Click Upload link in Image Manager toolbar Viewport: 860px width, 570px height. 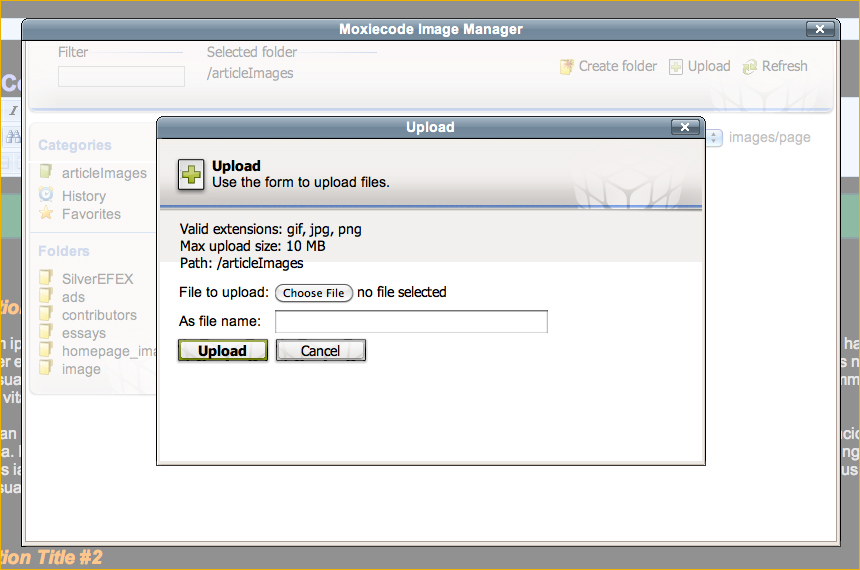tap(709, 66)
